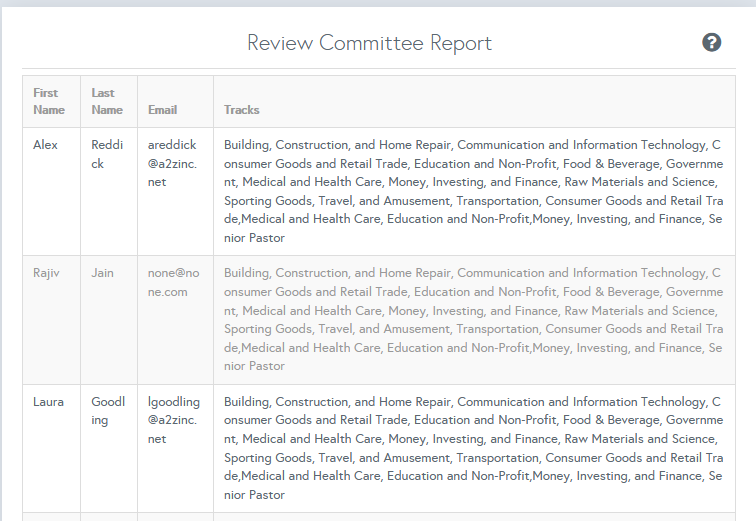Click the Review Committee Report title
The image size is (756, 521).
[369, 43]
